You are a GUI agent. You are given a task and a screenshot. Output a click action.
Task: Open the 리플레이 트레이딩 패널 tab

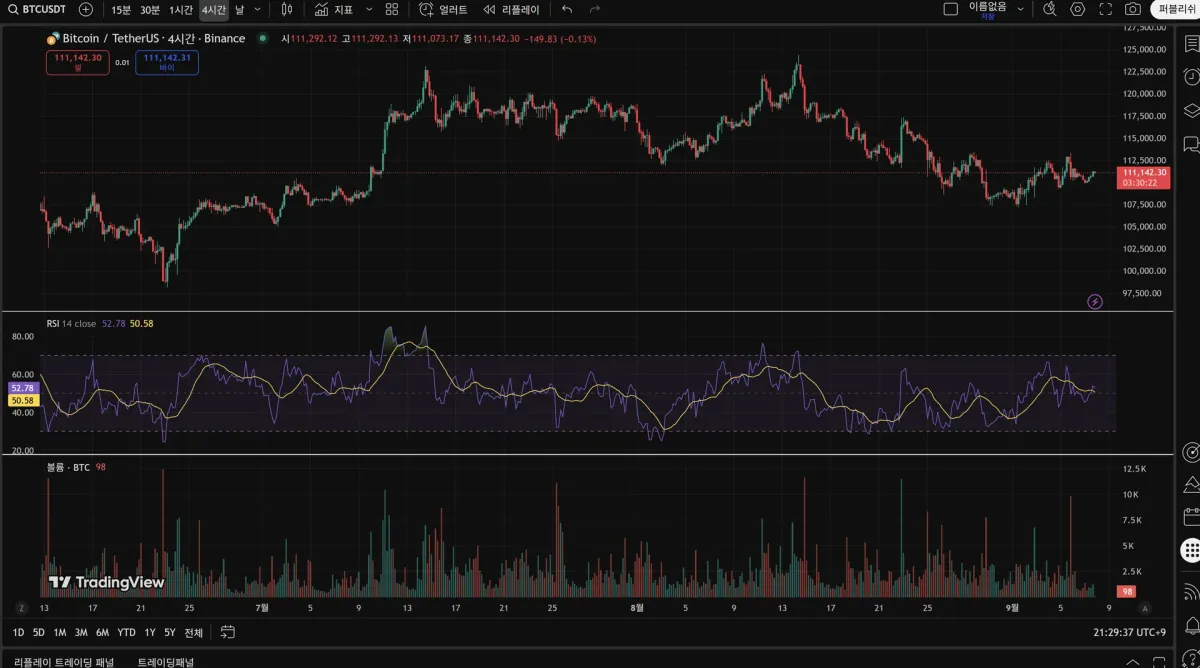pyautogui.click(x=64, y=662)
